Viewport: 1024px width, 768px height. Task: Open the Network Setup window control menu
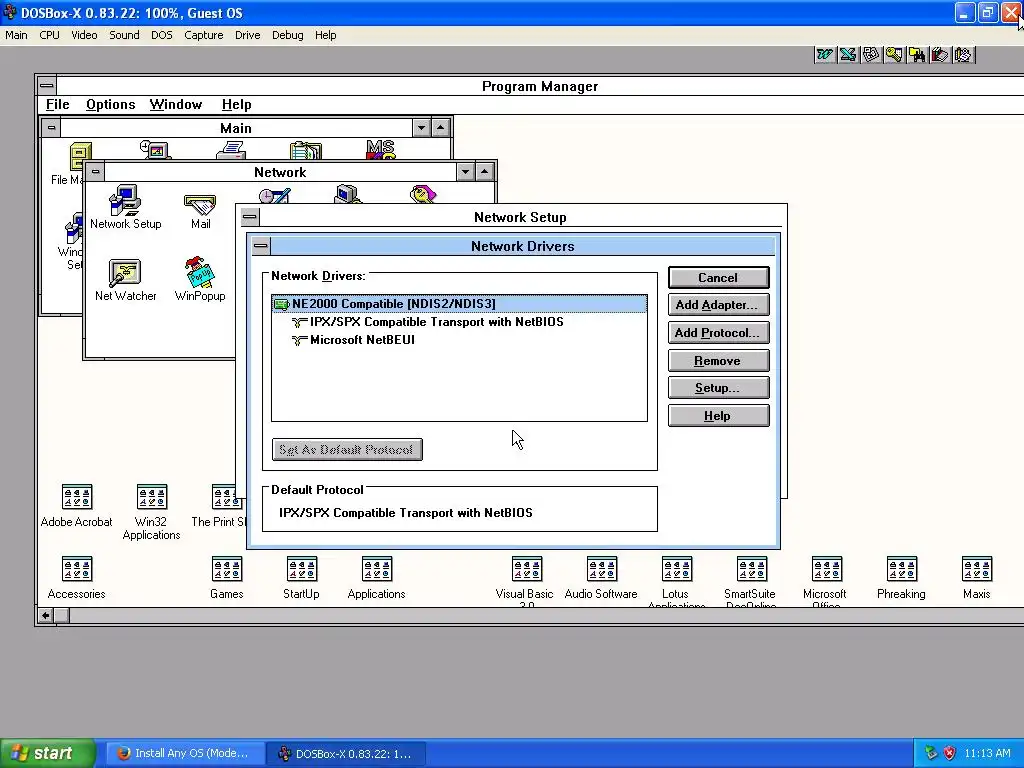click(x=249, y=217)
